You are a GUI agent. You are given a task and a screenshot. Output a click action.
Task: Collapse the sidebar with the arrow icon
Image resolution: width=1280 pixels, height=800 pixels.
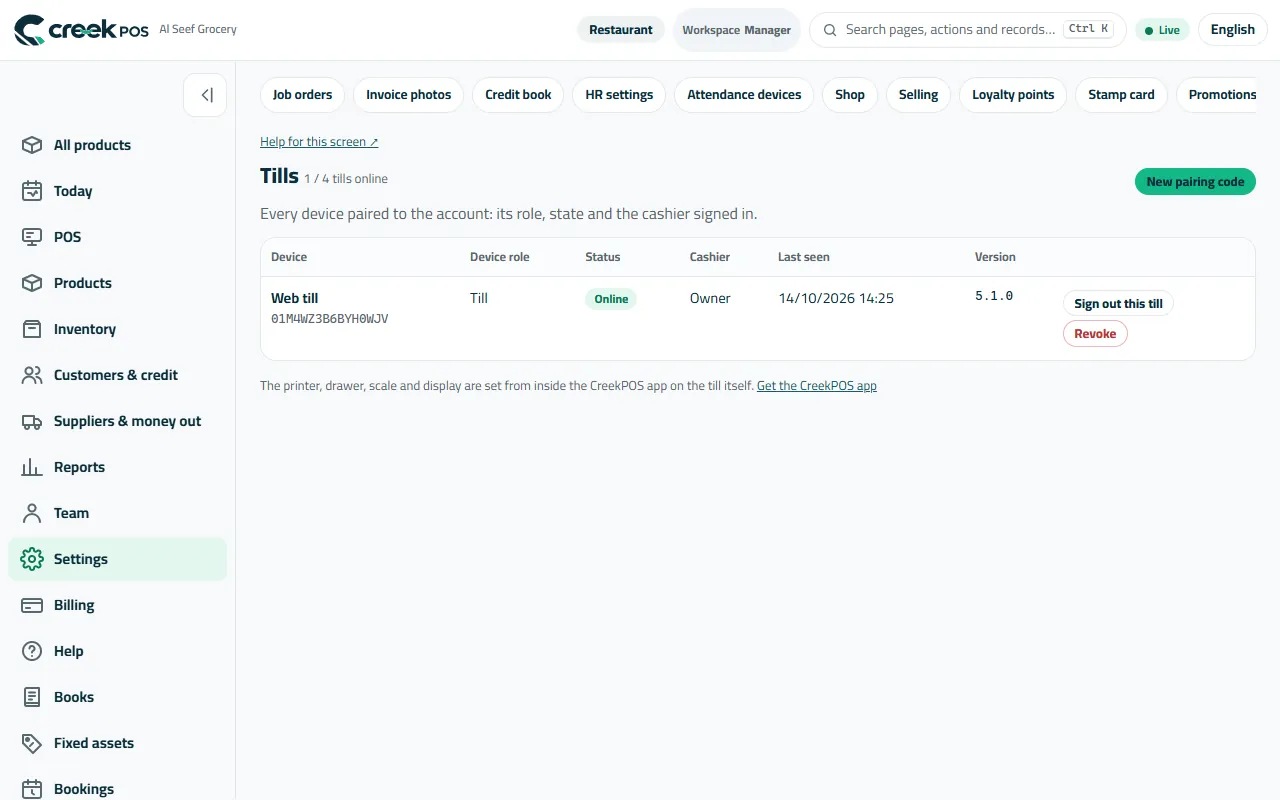[x=205, y=95]
